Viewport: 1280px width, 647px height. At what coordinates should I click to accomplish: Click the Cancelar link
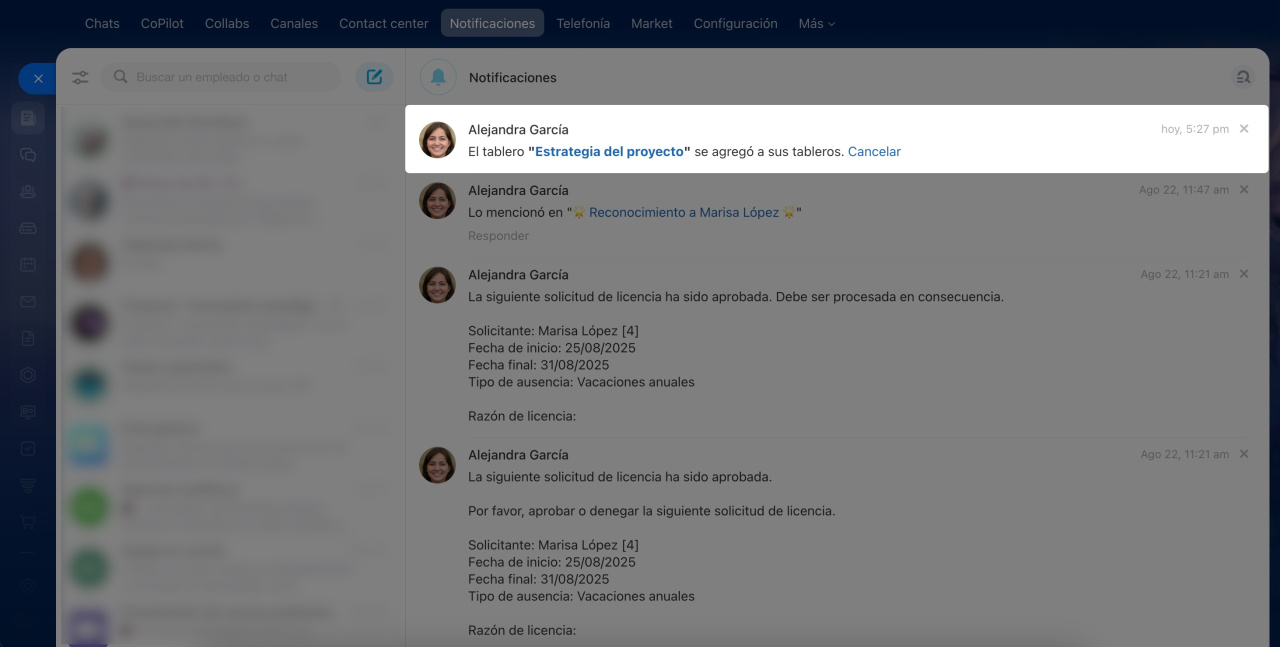tap(874, 152)
